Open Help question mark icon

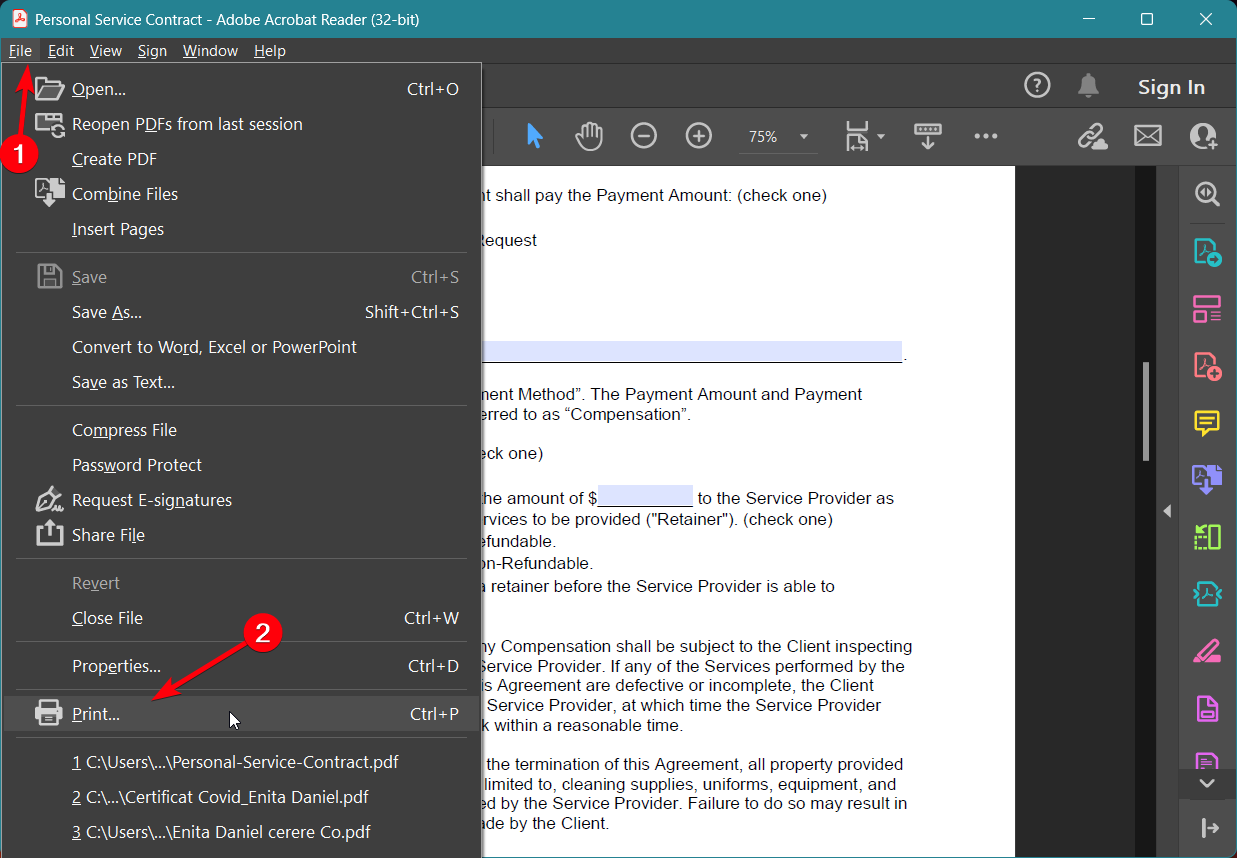tap(1037, 86)
